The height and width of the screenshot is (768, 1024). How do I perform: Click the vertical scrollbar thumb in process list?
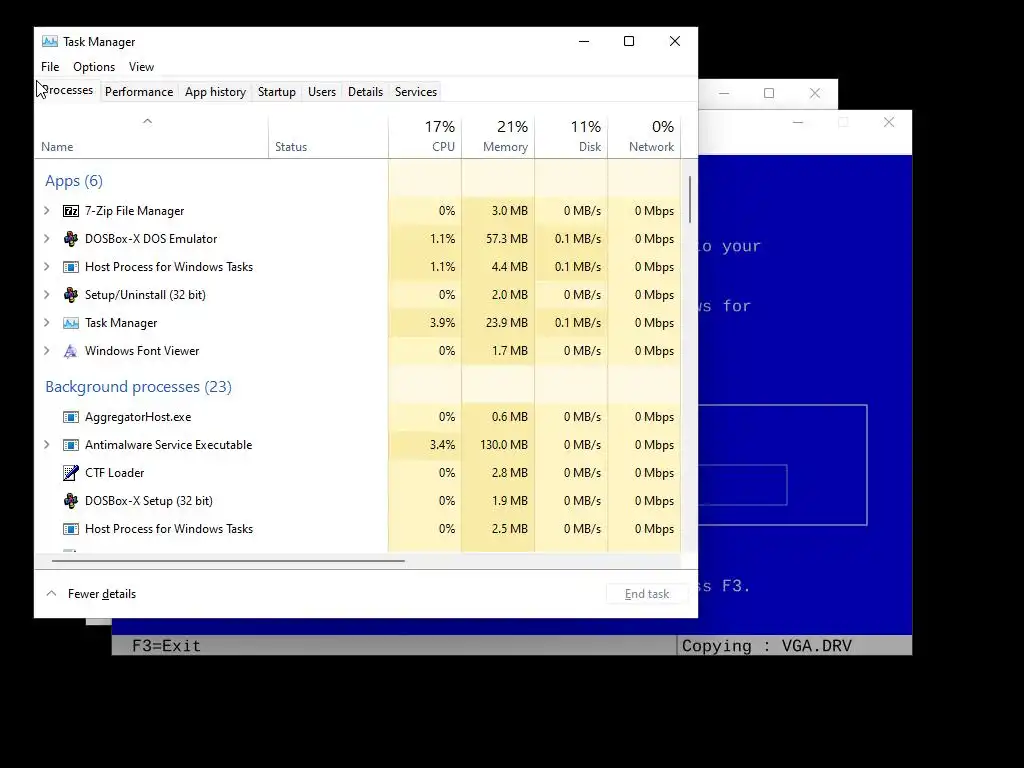tap(690, 199)
